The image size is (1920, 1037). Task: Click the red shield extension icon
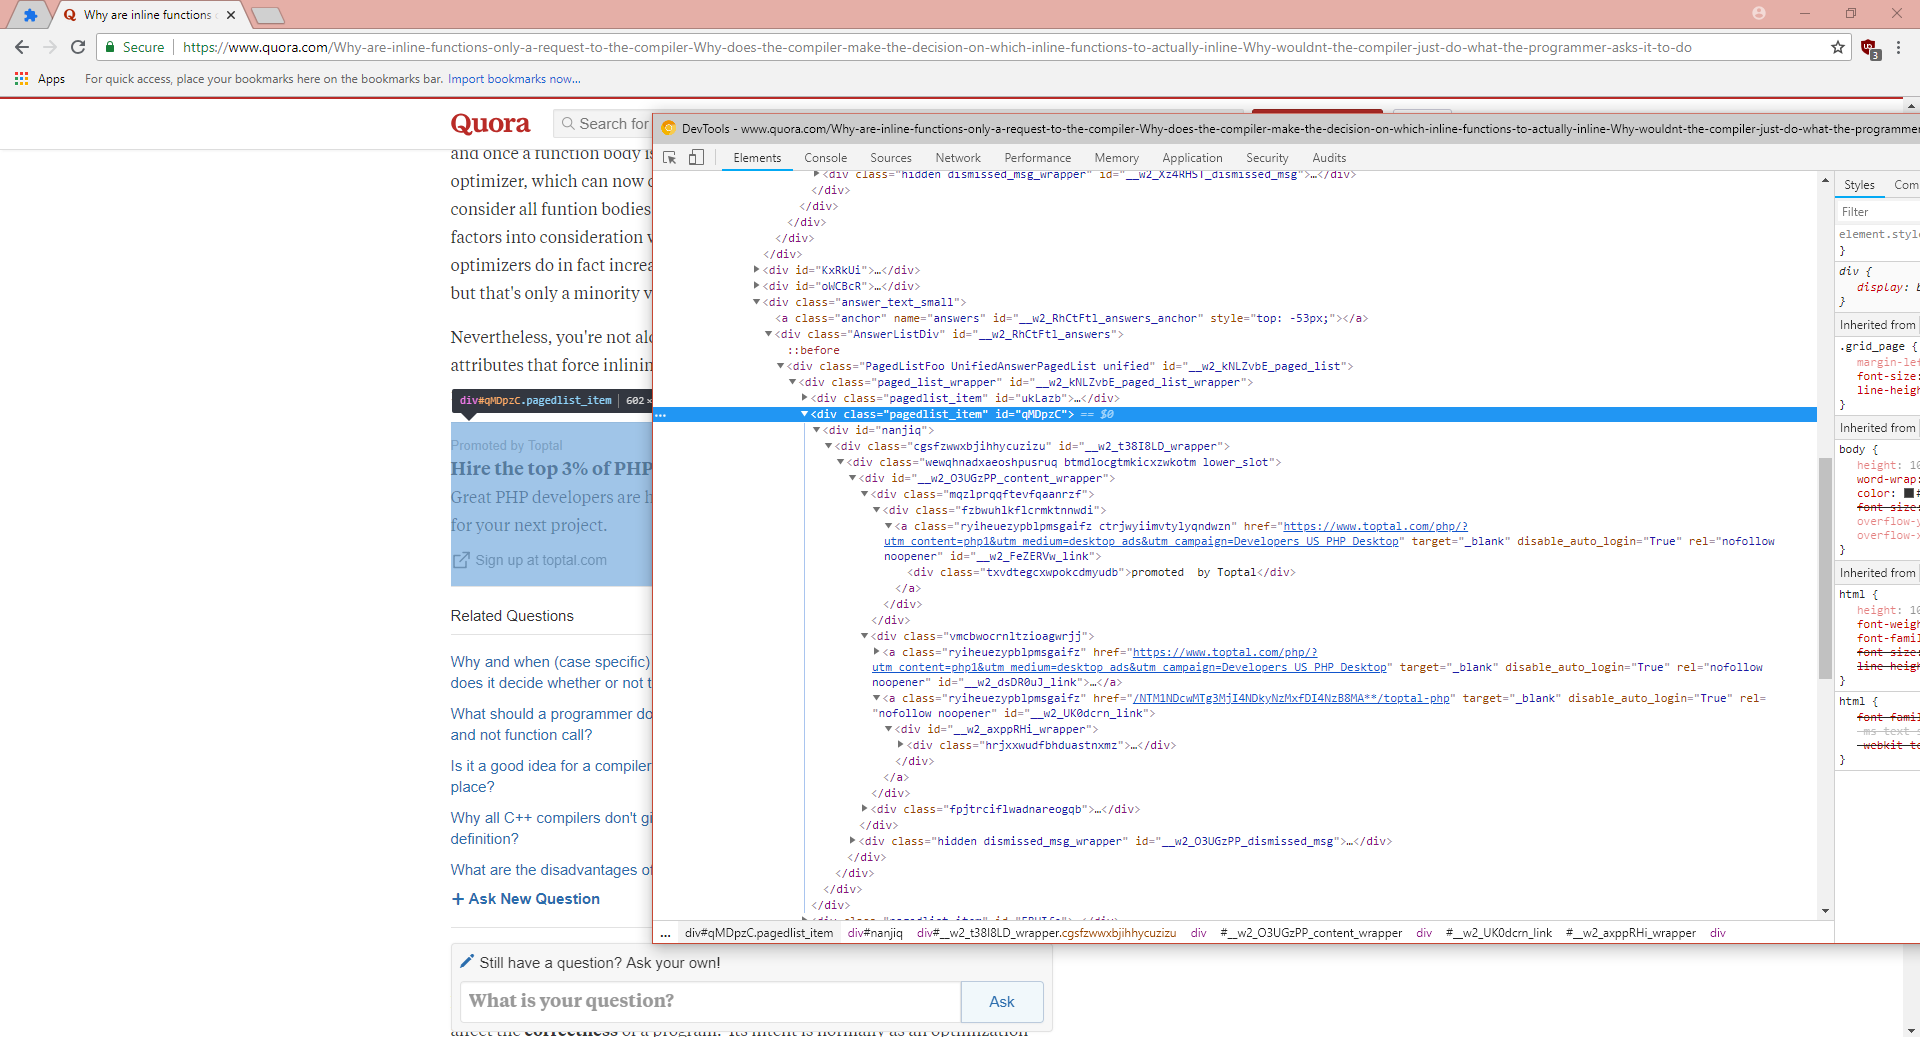coord(1869,48)
